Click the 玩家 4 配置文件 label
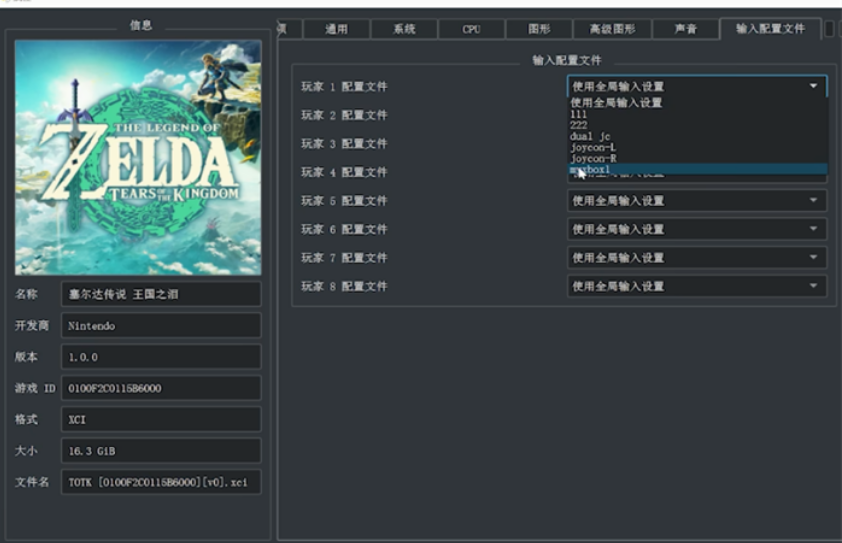 (x=344, y=172)
